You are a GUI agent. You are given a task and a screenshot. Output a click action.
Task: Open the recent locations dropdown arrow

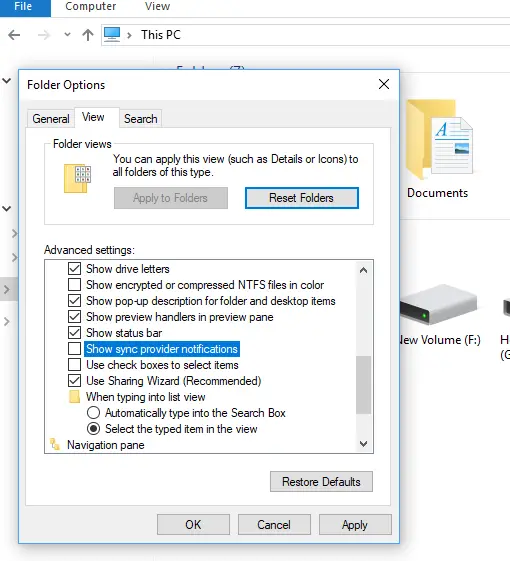coord(67,35)
